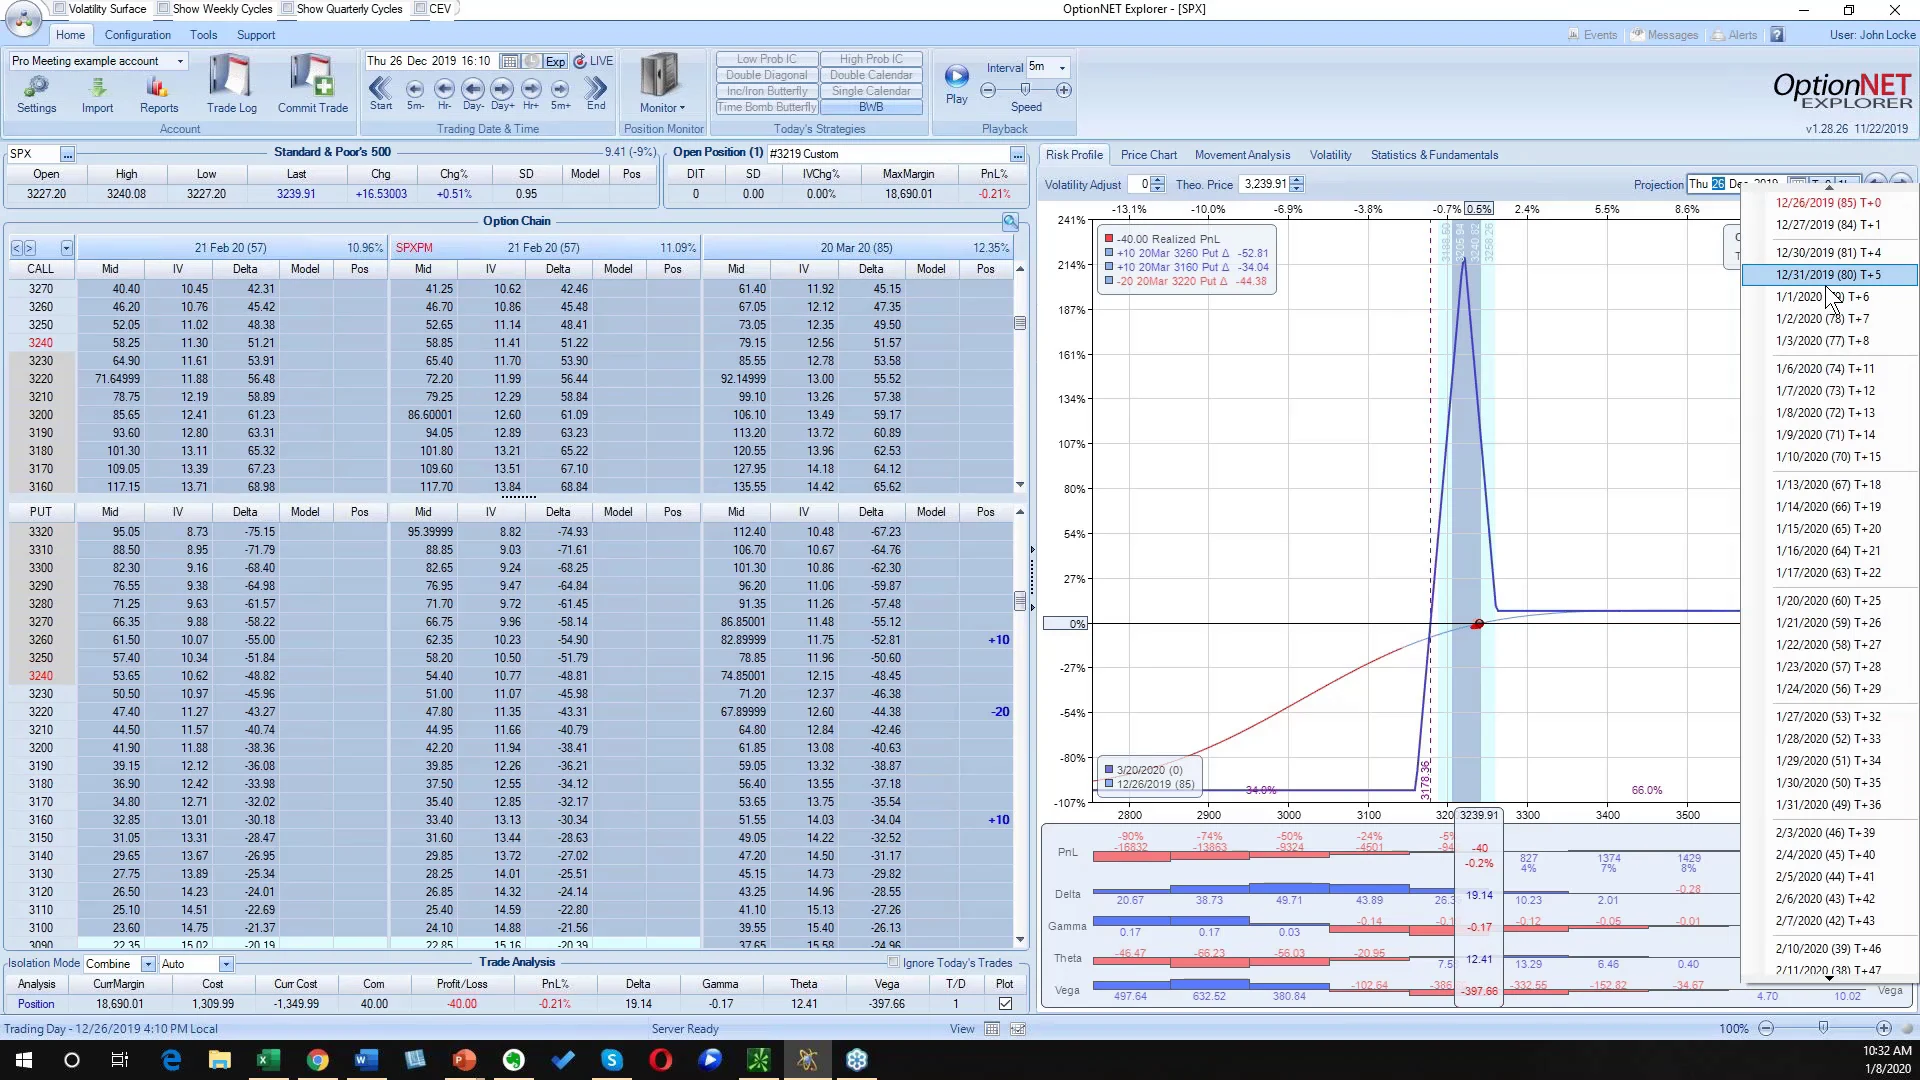The image size is (1920, 1080).
Task: Toggle the CEV checkbox
Action: click(421, 9)
